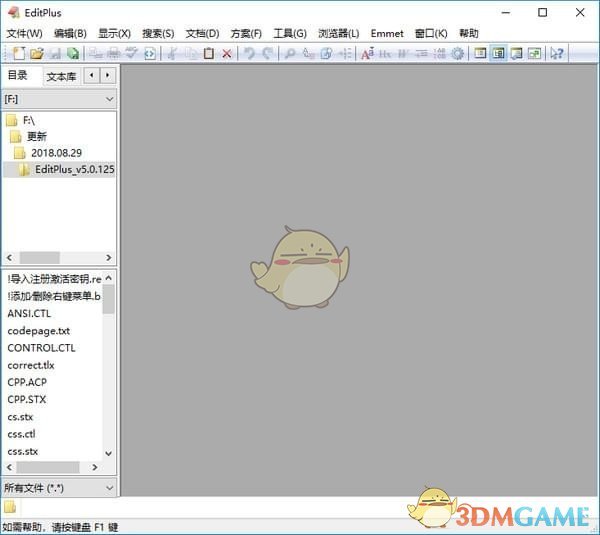Click the Save disk icon
Viewport: 600px width, 535px height.
tap(55, 53)
